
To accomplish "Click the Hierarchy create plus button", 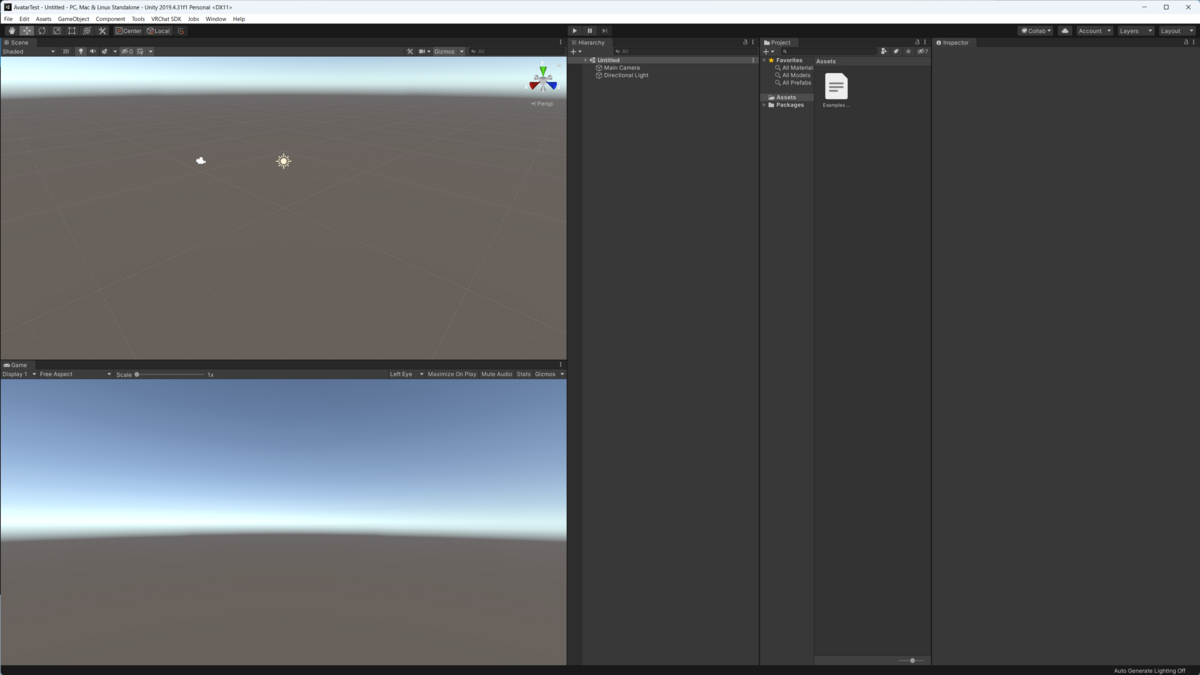I will (x=575, y=51).
